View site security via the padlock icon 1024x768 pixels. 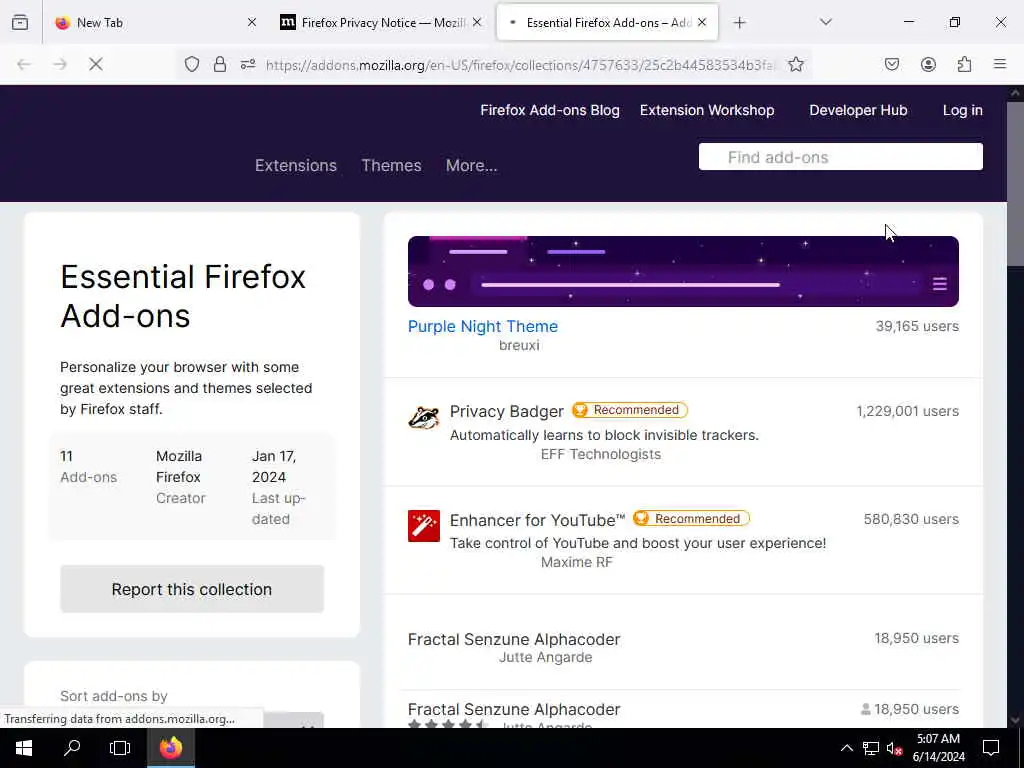coord(220,64)
